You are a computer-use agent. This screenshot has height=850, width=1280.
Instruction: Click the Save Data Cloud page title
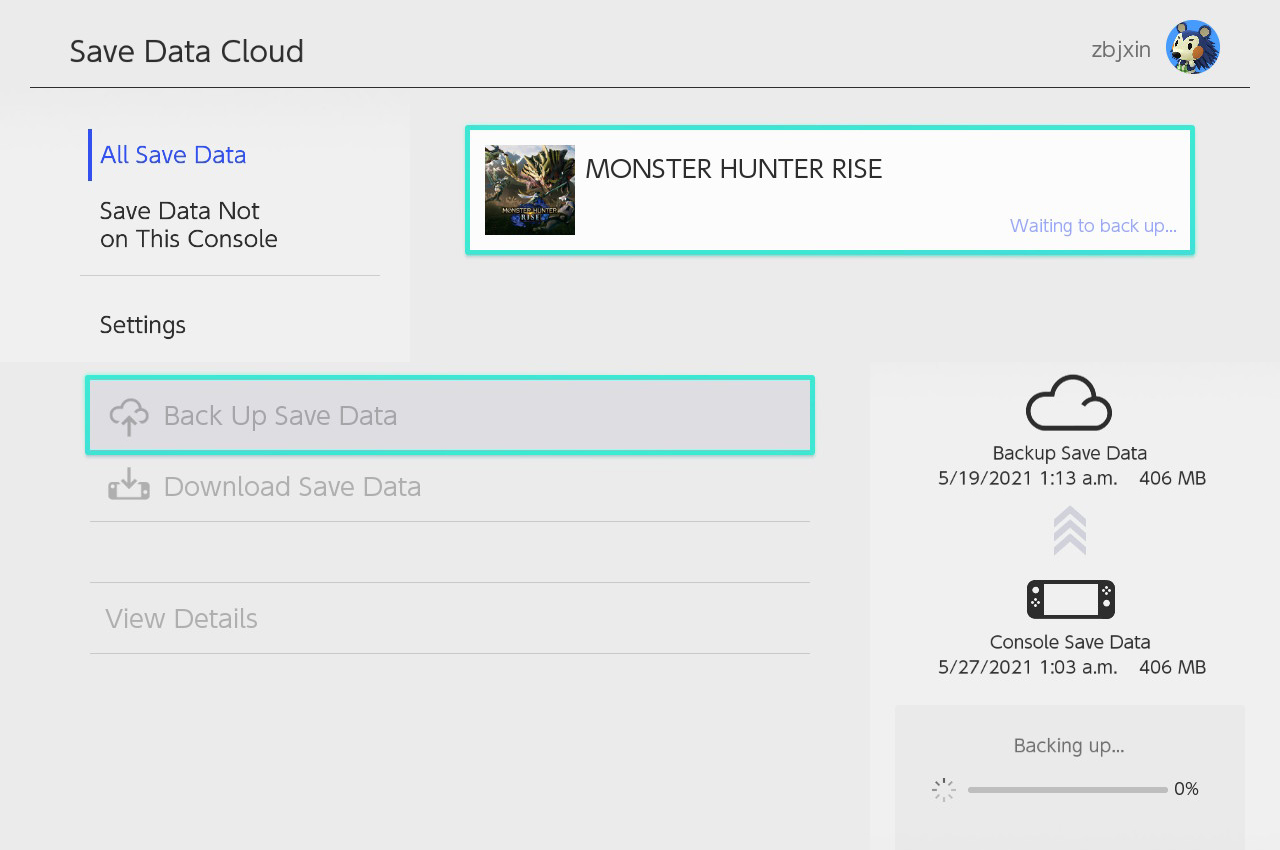[187, 51]
